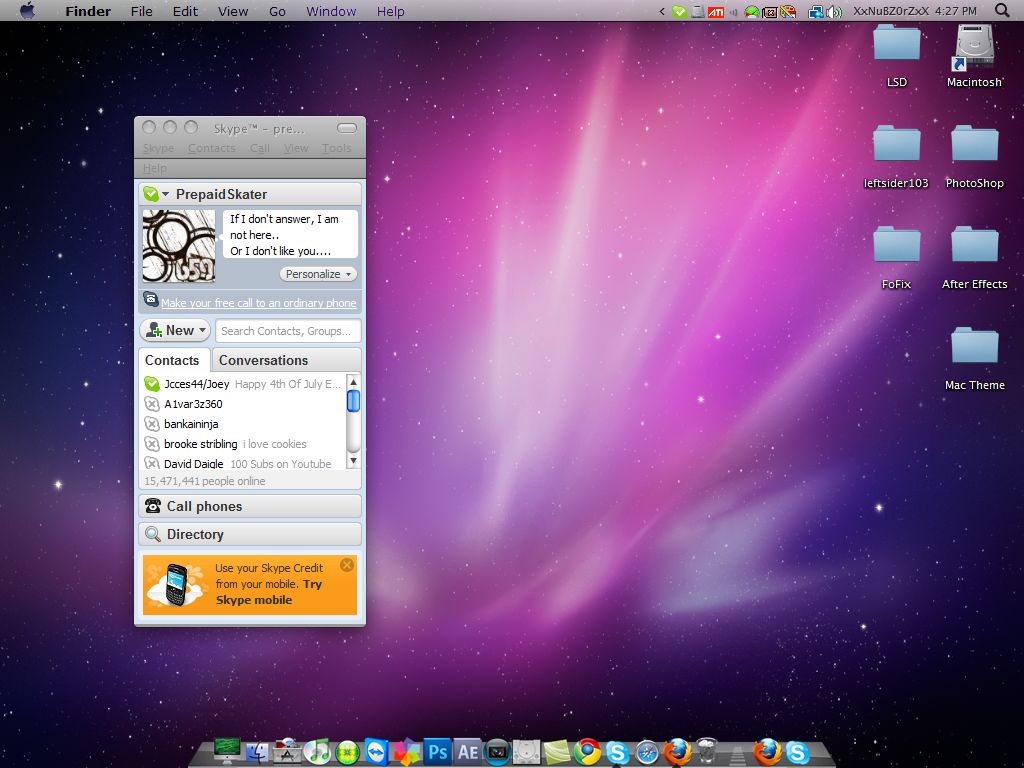
Task: Click the telephone icon on Call phones
Action: pyautogui.click(x=153, y=505)
